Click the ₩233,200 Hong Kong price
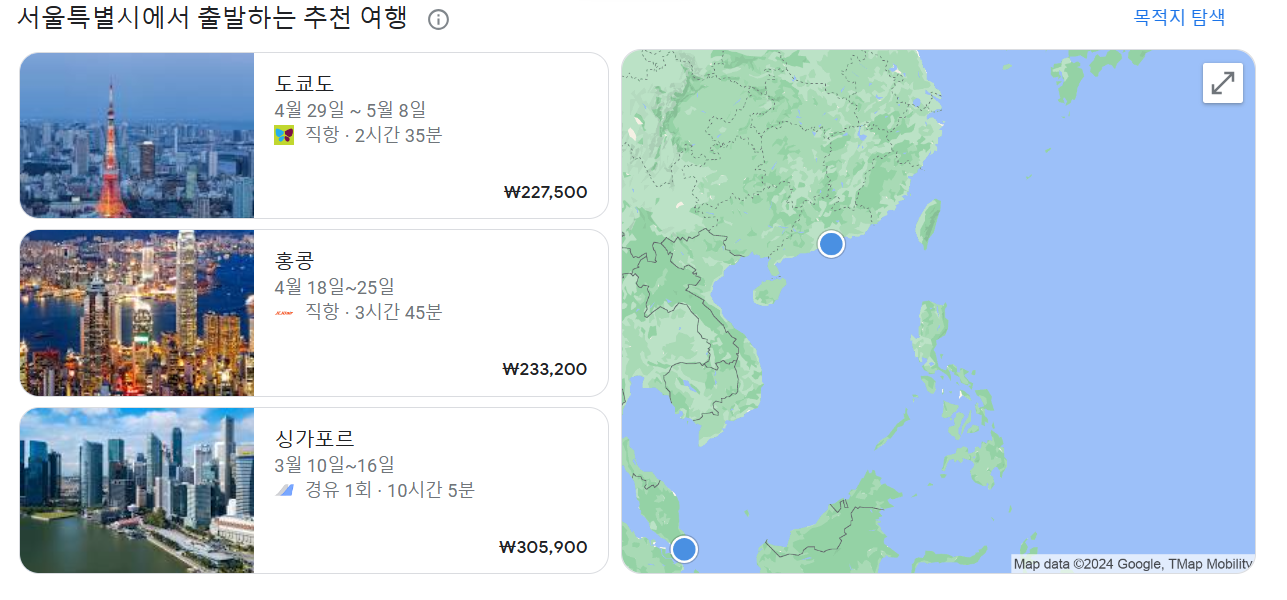The height and width of the screenshot is (600, 1287). pyautogui.click(x=544, y=369)
